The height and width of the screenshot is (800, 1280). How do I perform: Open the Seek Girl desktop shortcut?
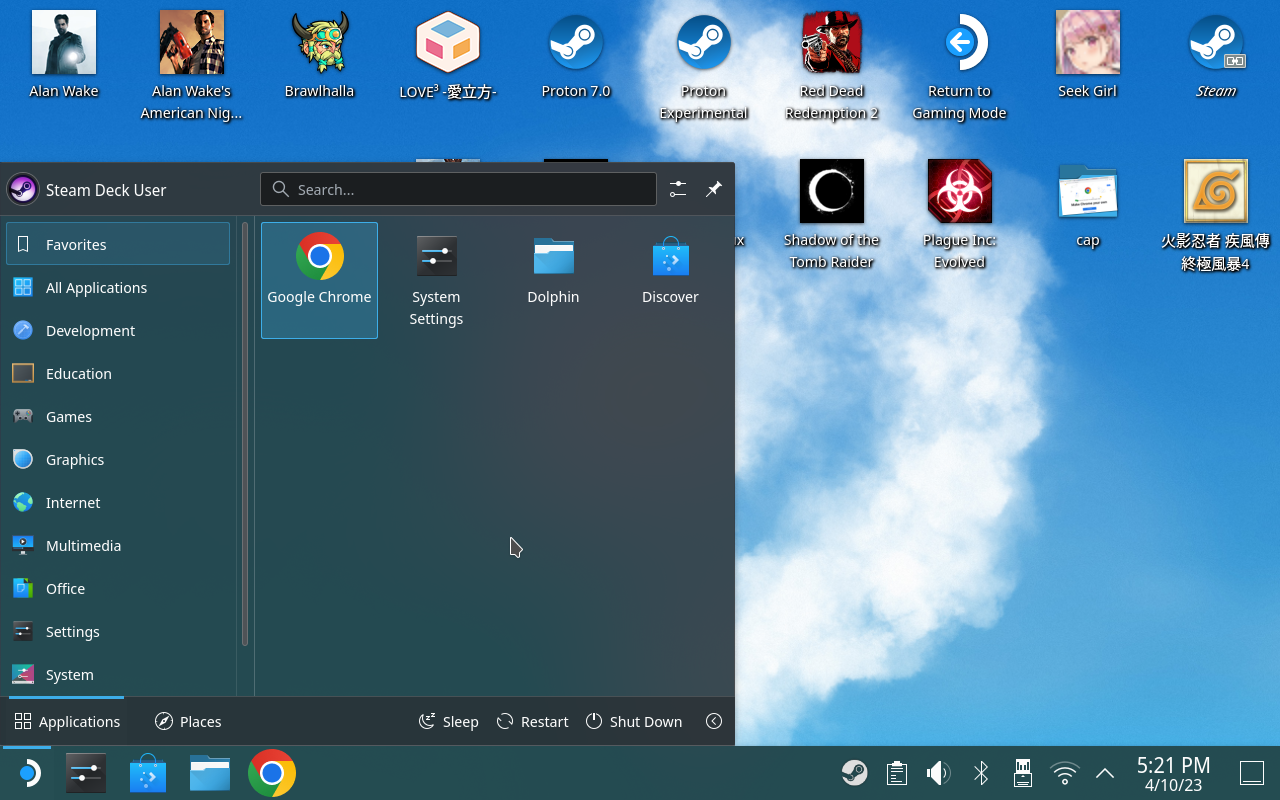[x=1088, y=56]
